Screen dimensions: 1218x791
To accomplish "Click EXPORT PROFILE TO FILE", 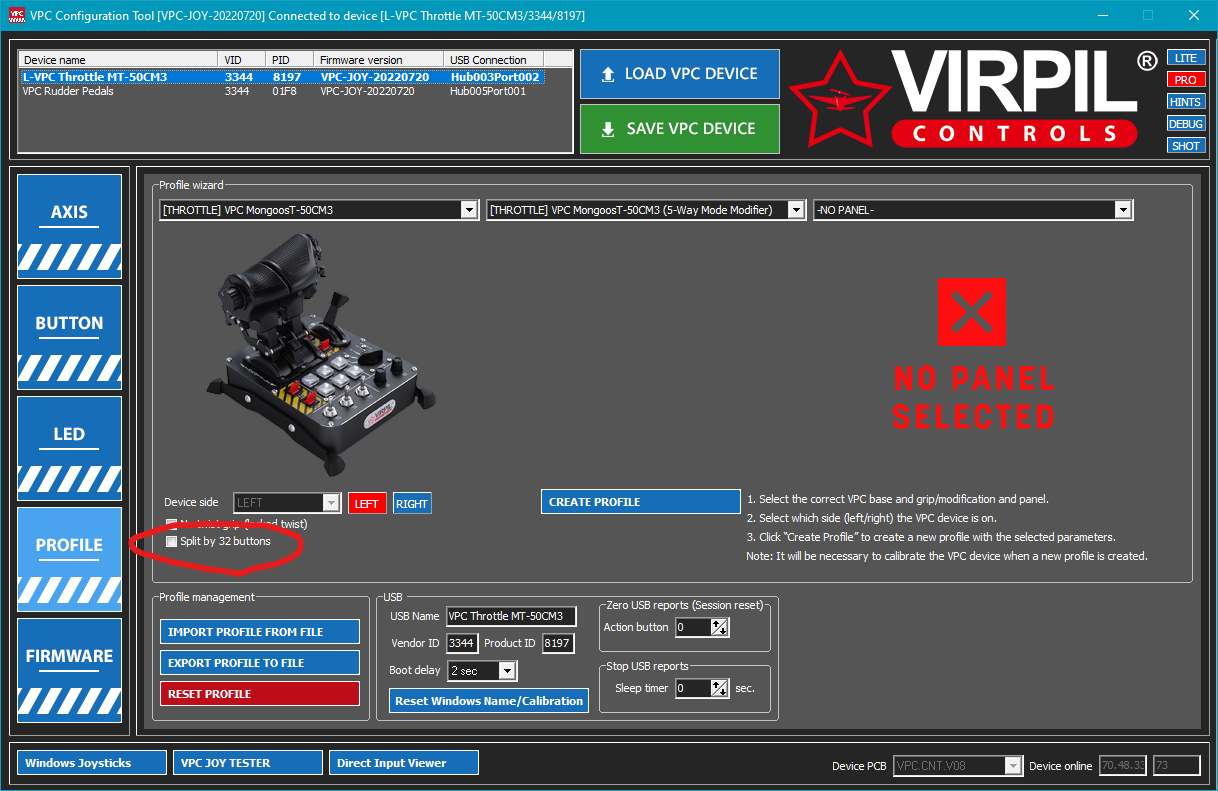I will click(260, 663).
